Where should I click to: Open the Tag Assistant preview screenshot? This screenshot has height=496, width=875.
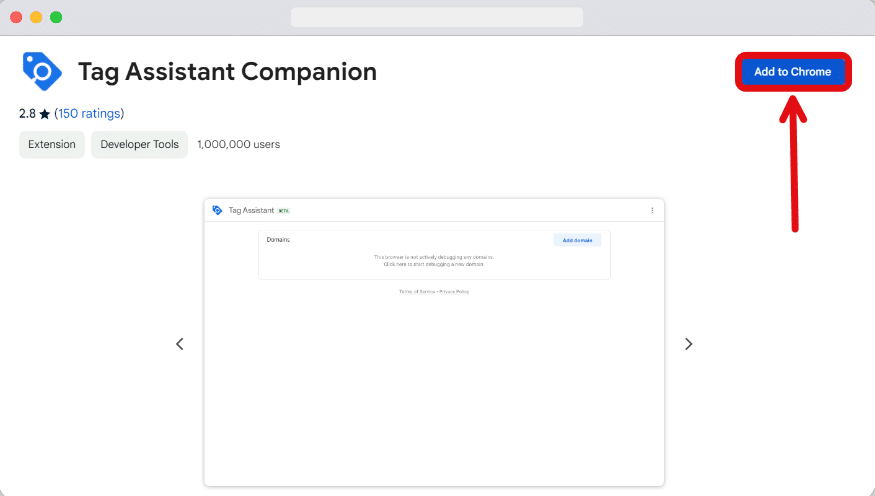point(434,342)
